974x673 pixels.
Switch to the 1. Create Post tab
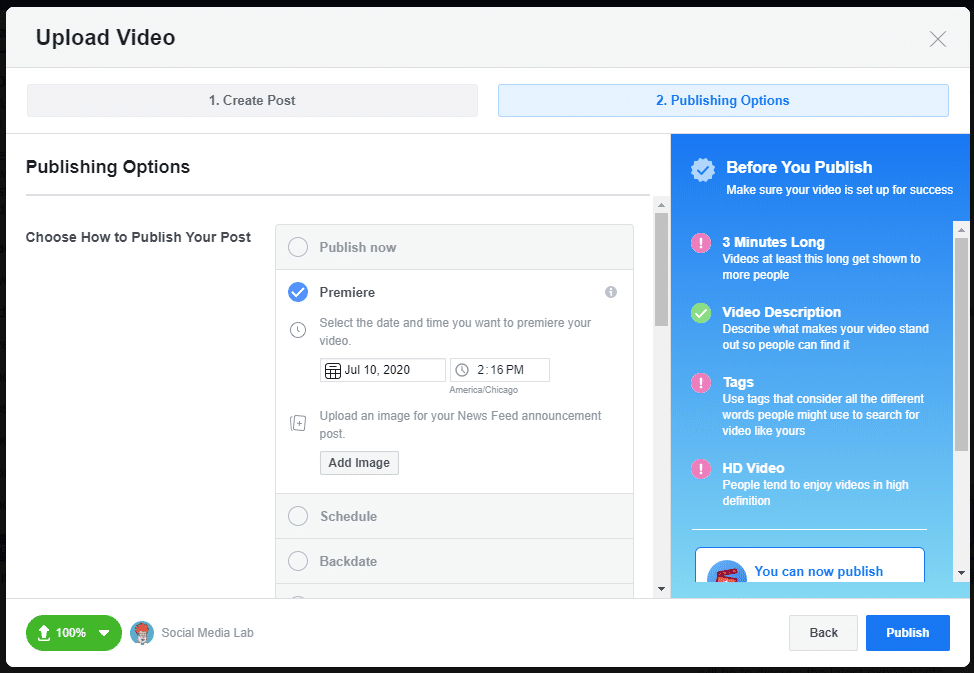tap(252, 100)
